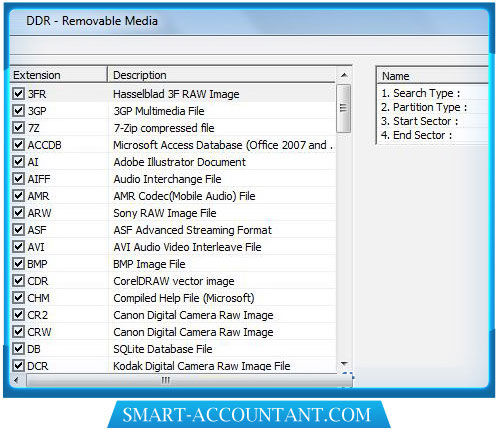The height and width of the screenshot is (430, 500).
Task: Sort by the Description column header
Action: (x=222, y=75)
